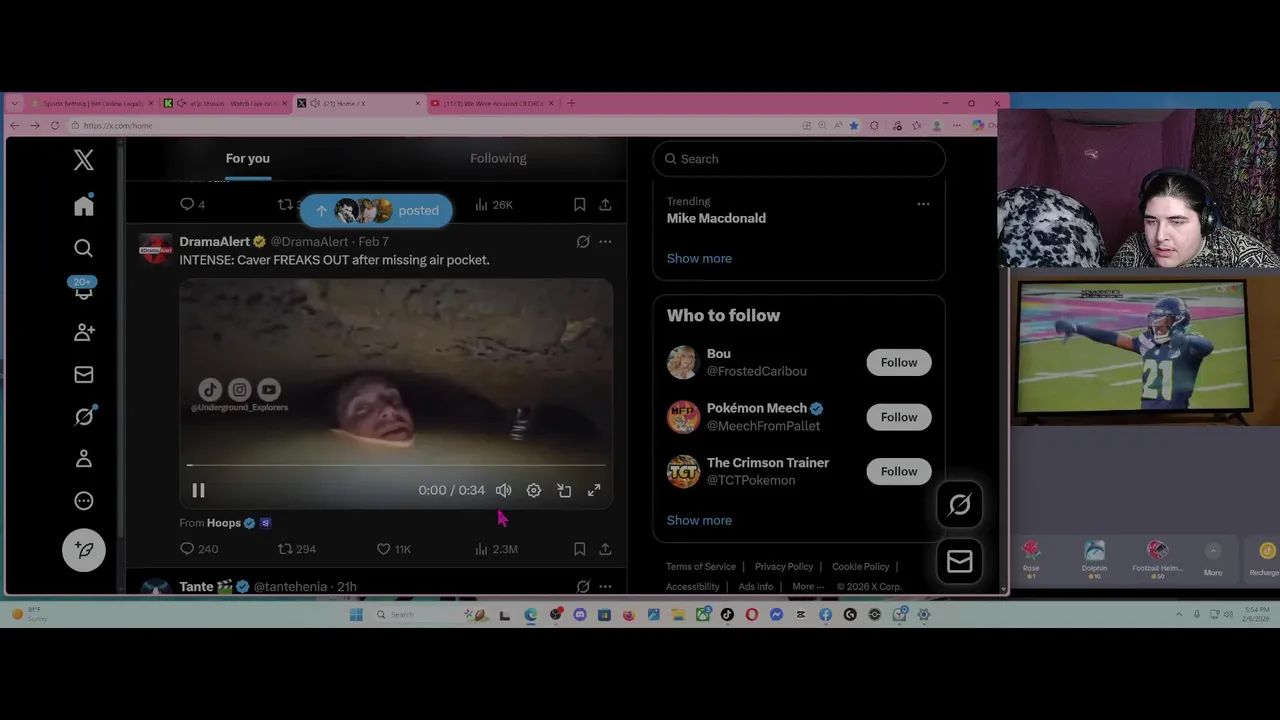Follow The Crimson Trainer
The image size is (1280, 720).
[899, 471]
